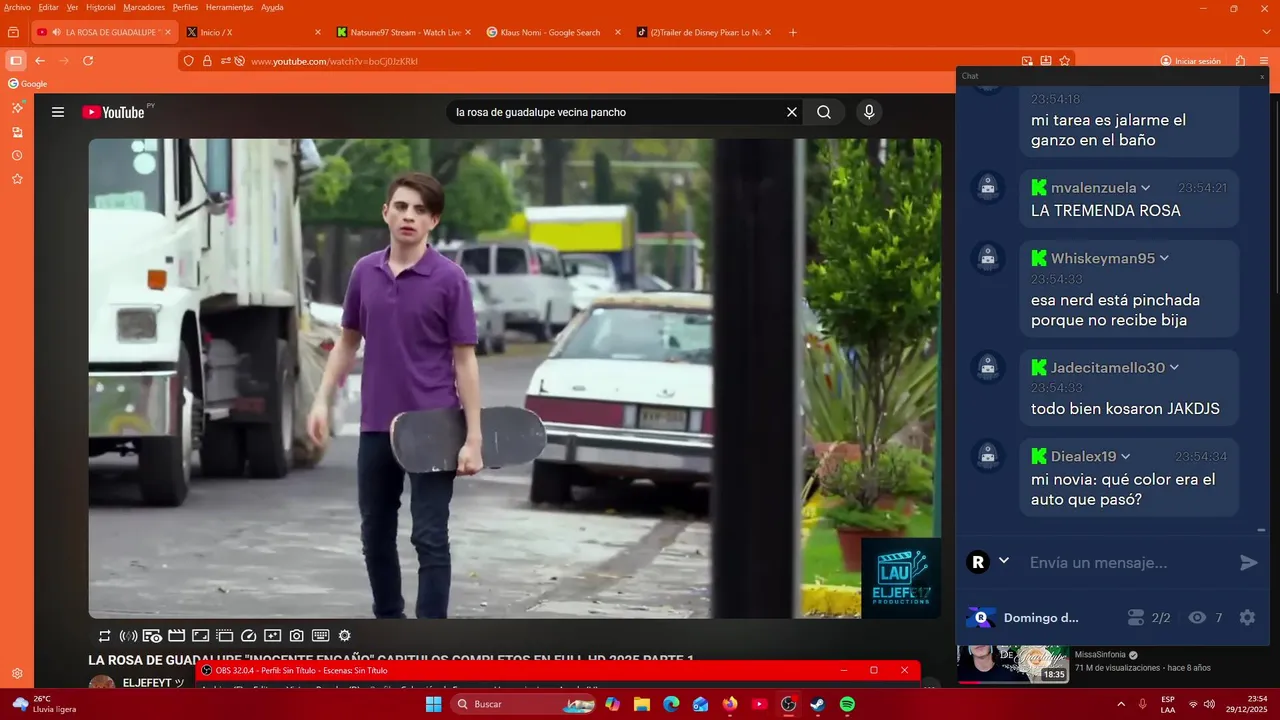Reload the current page
The width and height of the screenshot is (1280, 720).
point(88,61)
